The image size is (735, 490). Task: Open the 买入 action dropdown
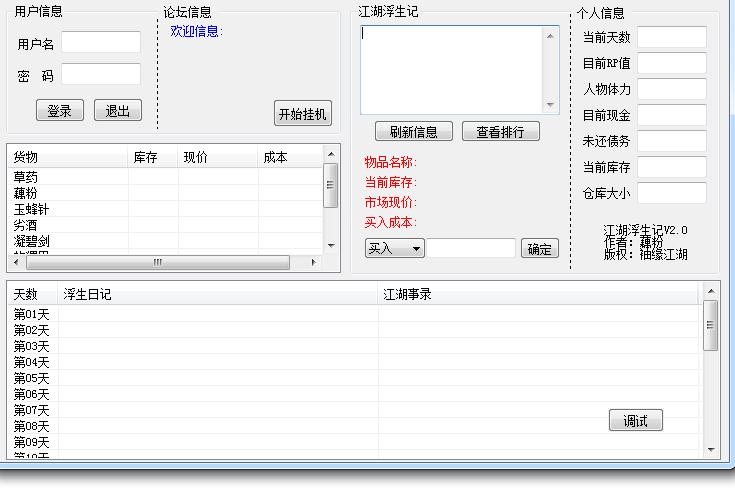(395, 249)
